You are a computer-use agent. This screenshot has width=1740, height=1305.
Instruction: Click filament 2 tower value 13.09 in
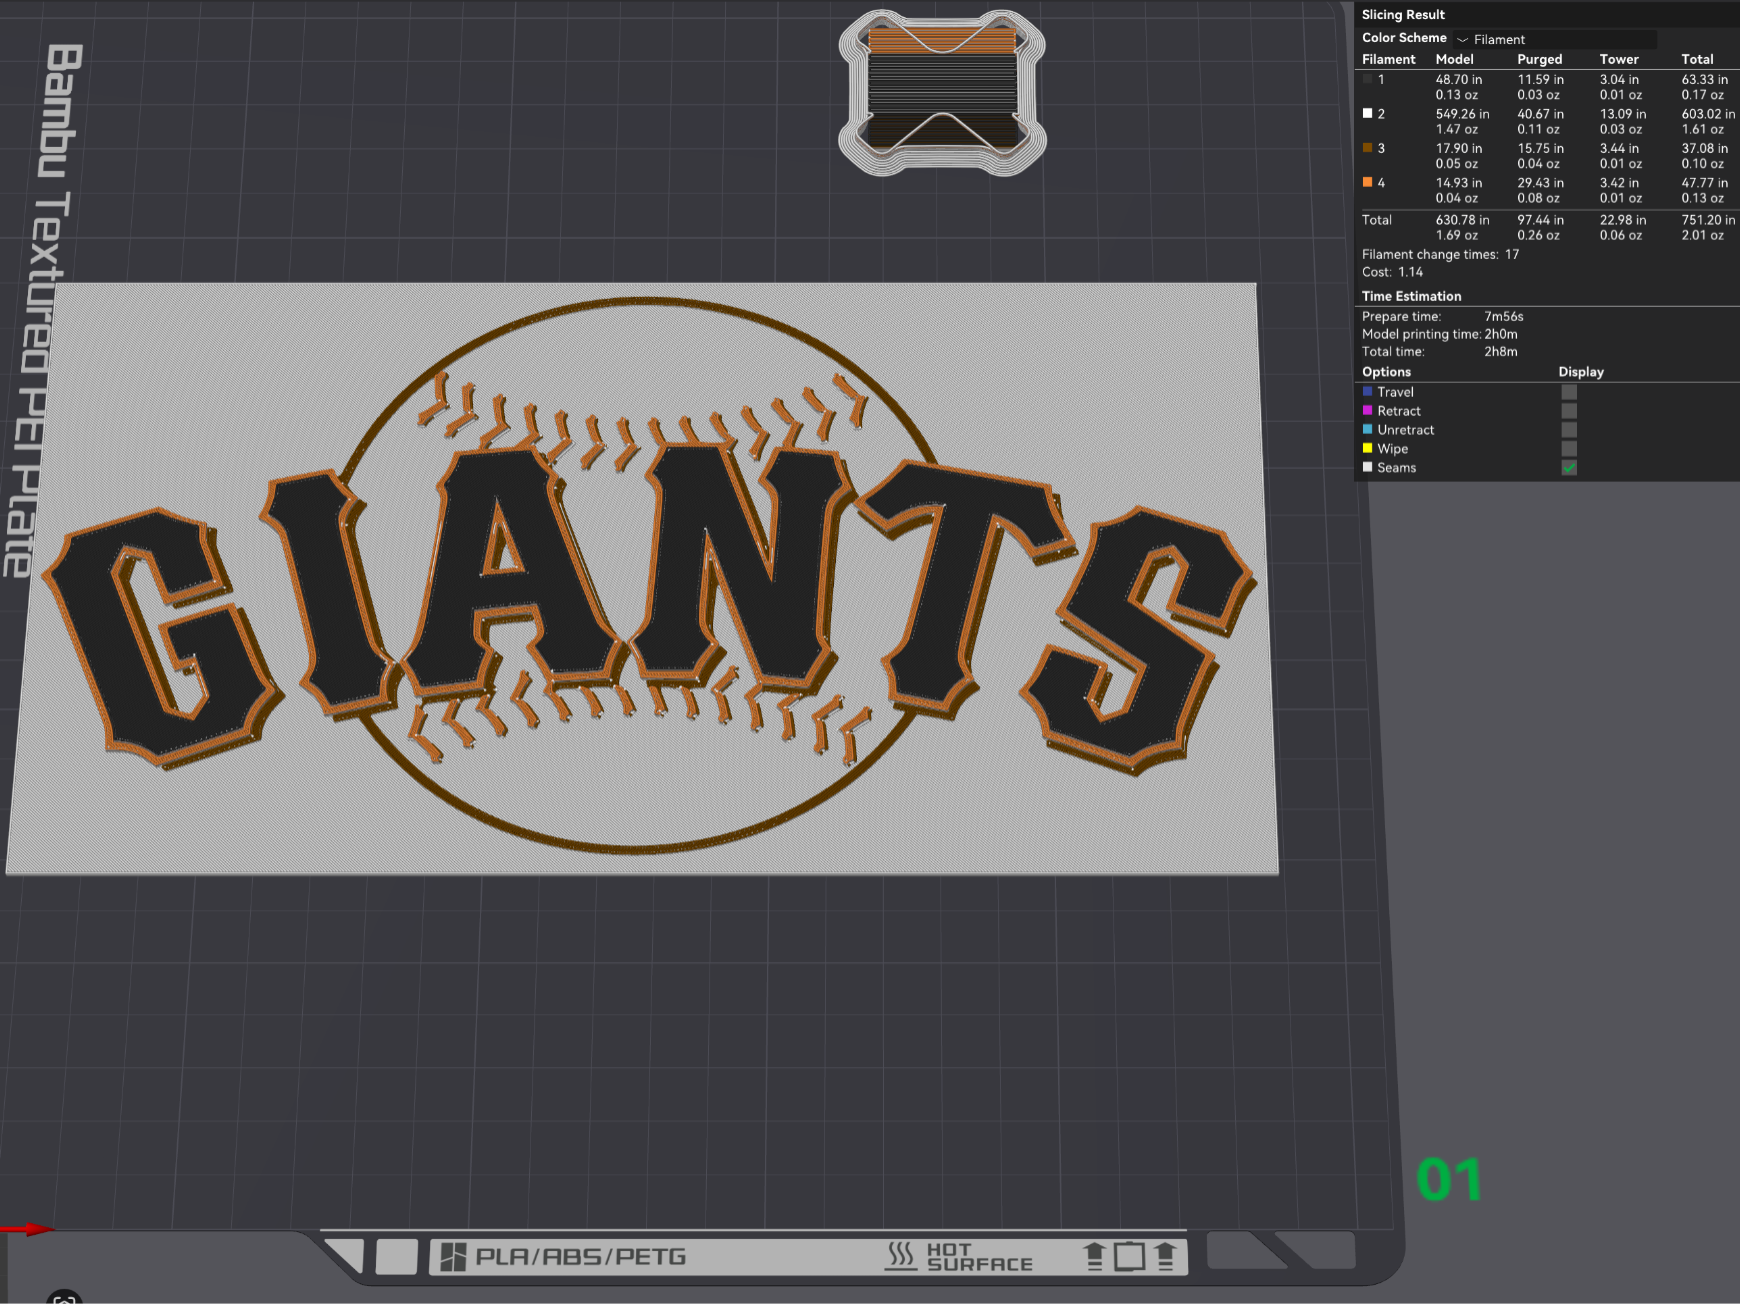point(1622,114)
